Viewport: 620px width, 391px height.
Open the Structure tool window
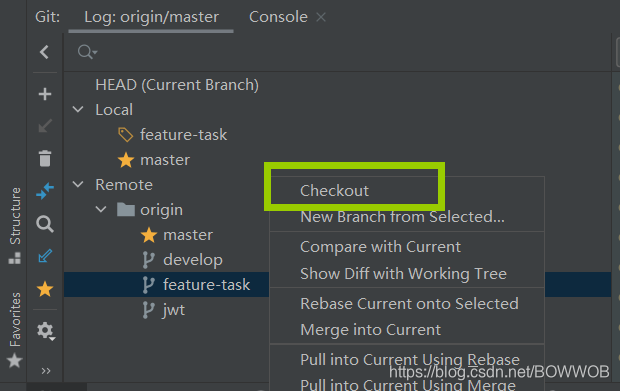(x=15, y=225)
